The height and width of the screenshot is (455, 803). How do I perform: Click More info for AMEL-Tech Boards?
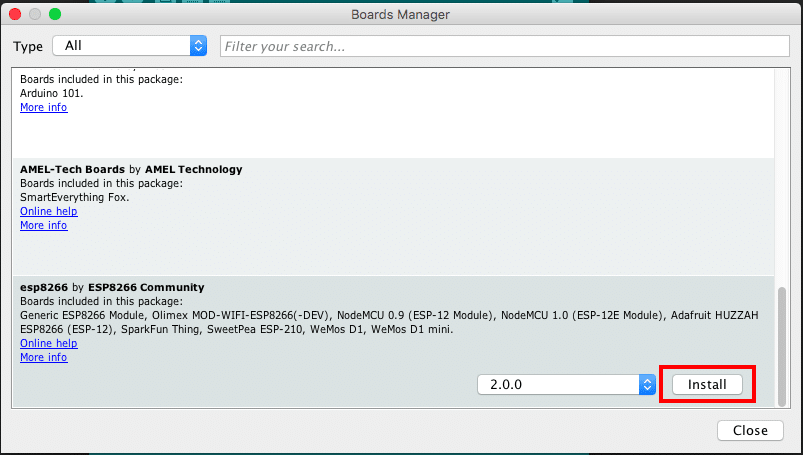43,225
